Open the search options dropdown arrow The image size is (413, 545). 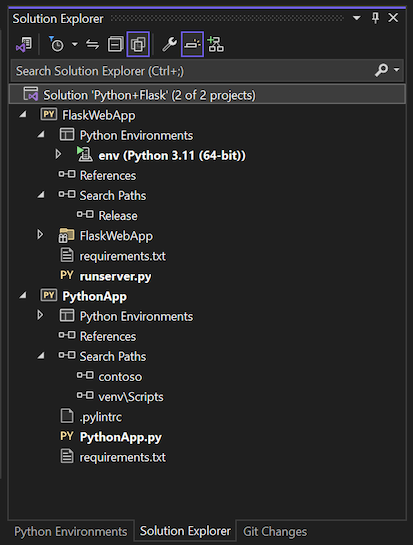click(397, 70)
